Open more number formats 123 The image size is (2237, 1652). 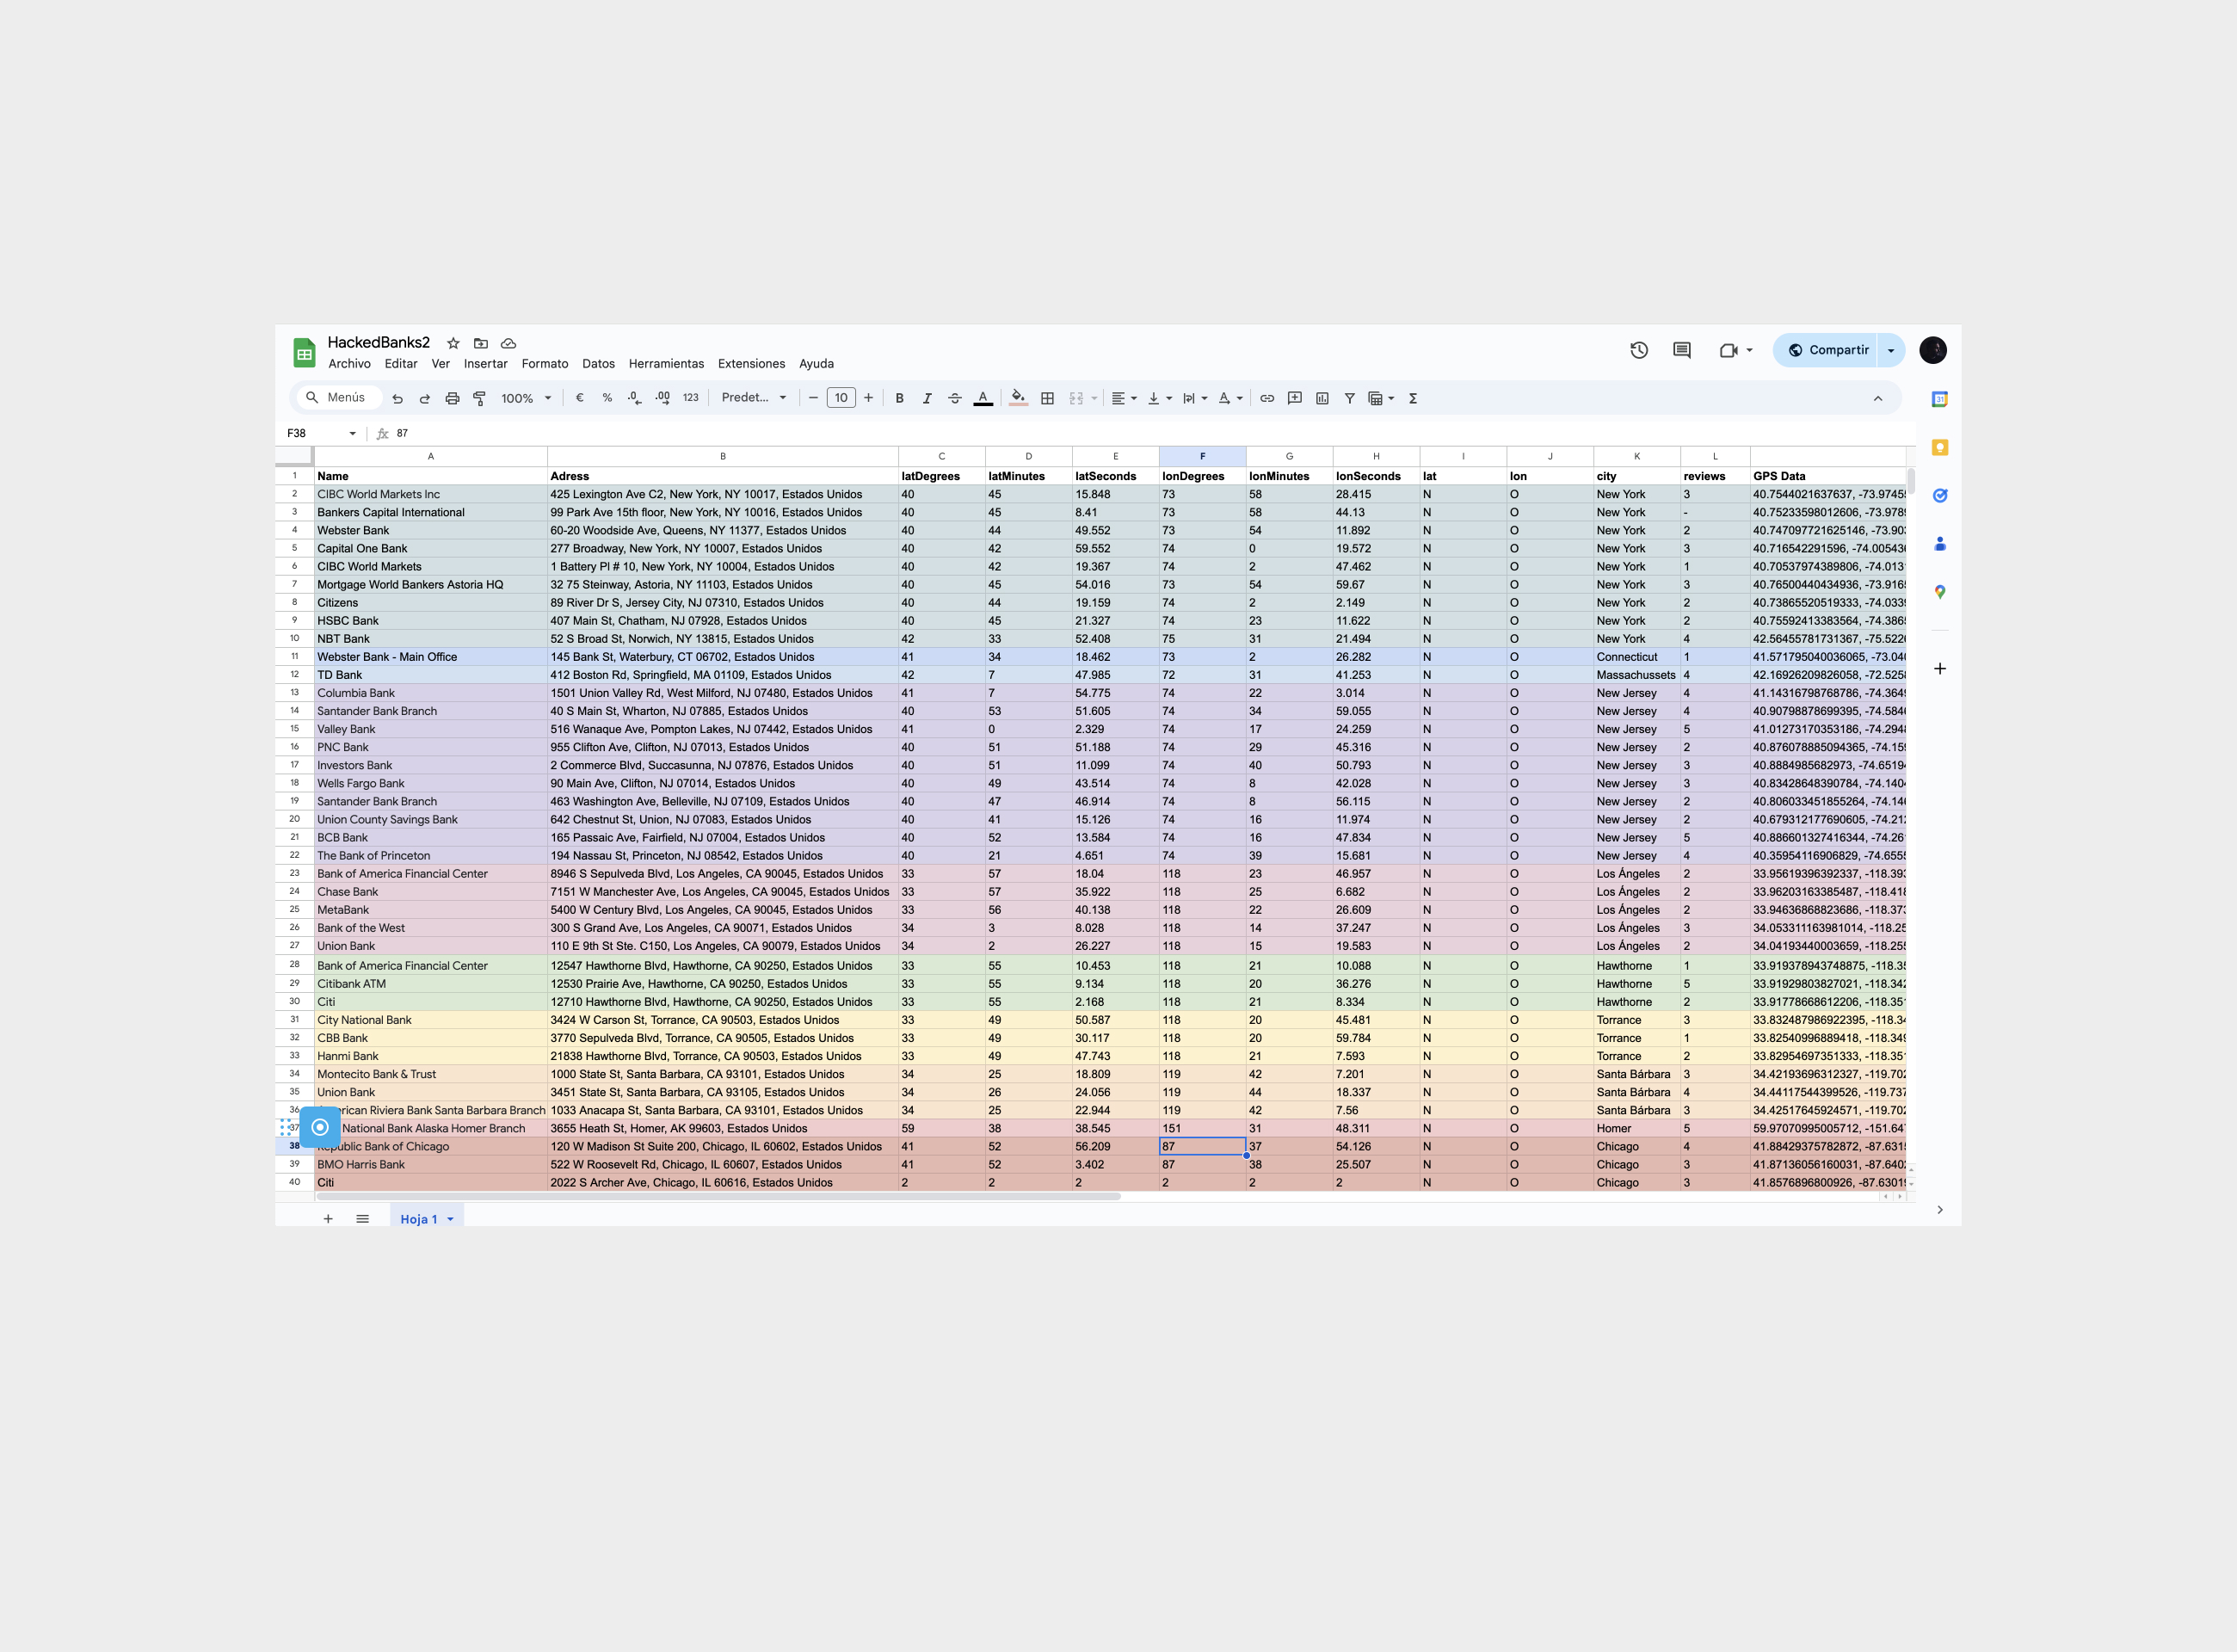coord(690,398)
